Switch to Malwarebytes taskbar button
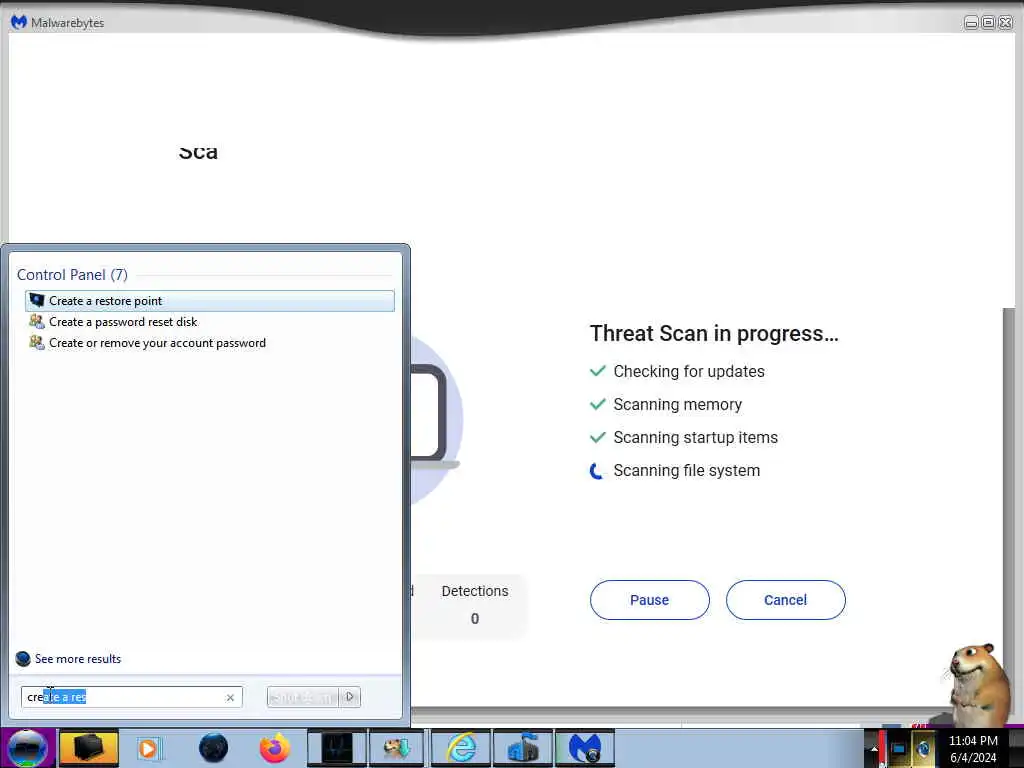 584,748
